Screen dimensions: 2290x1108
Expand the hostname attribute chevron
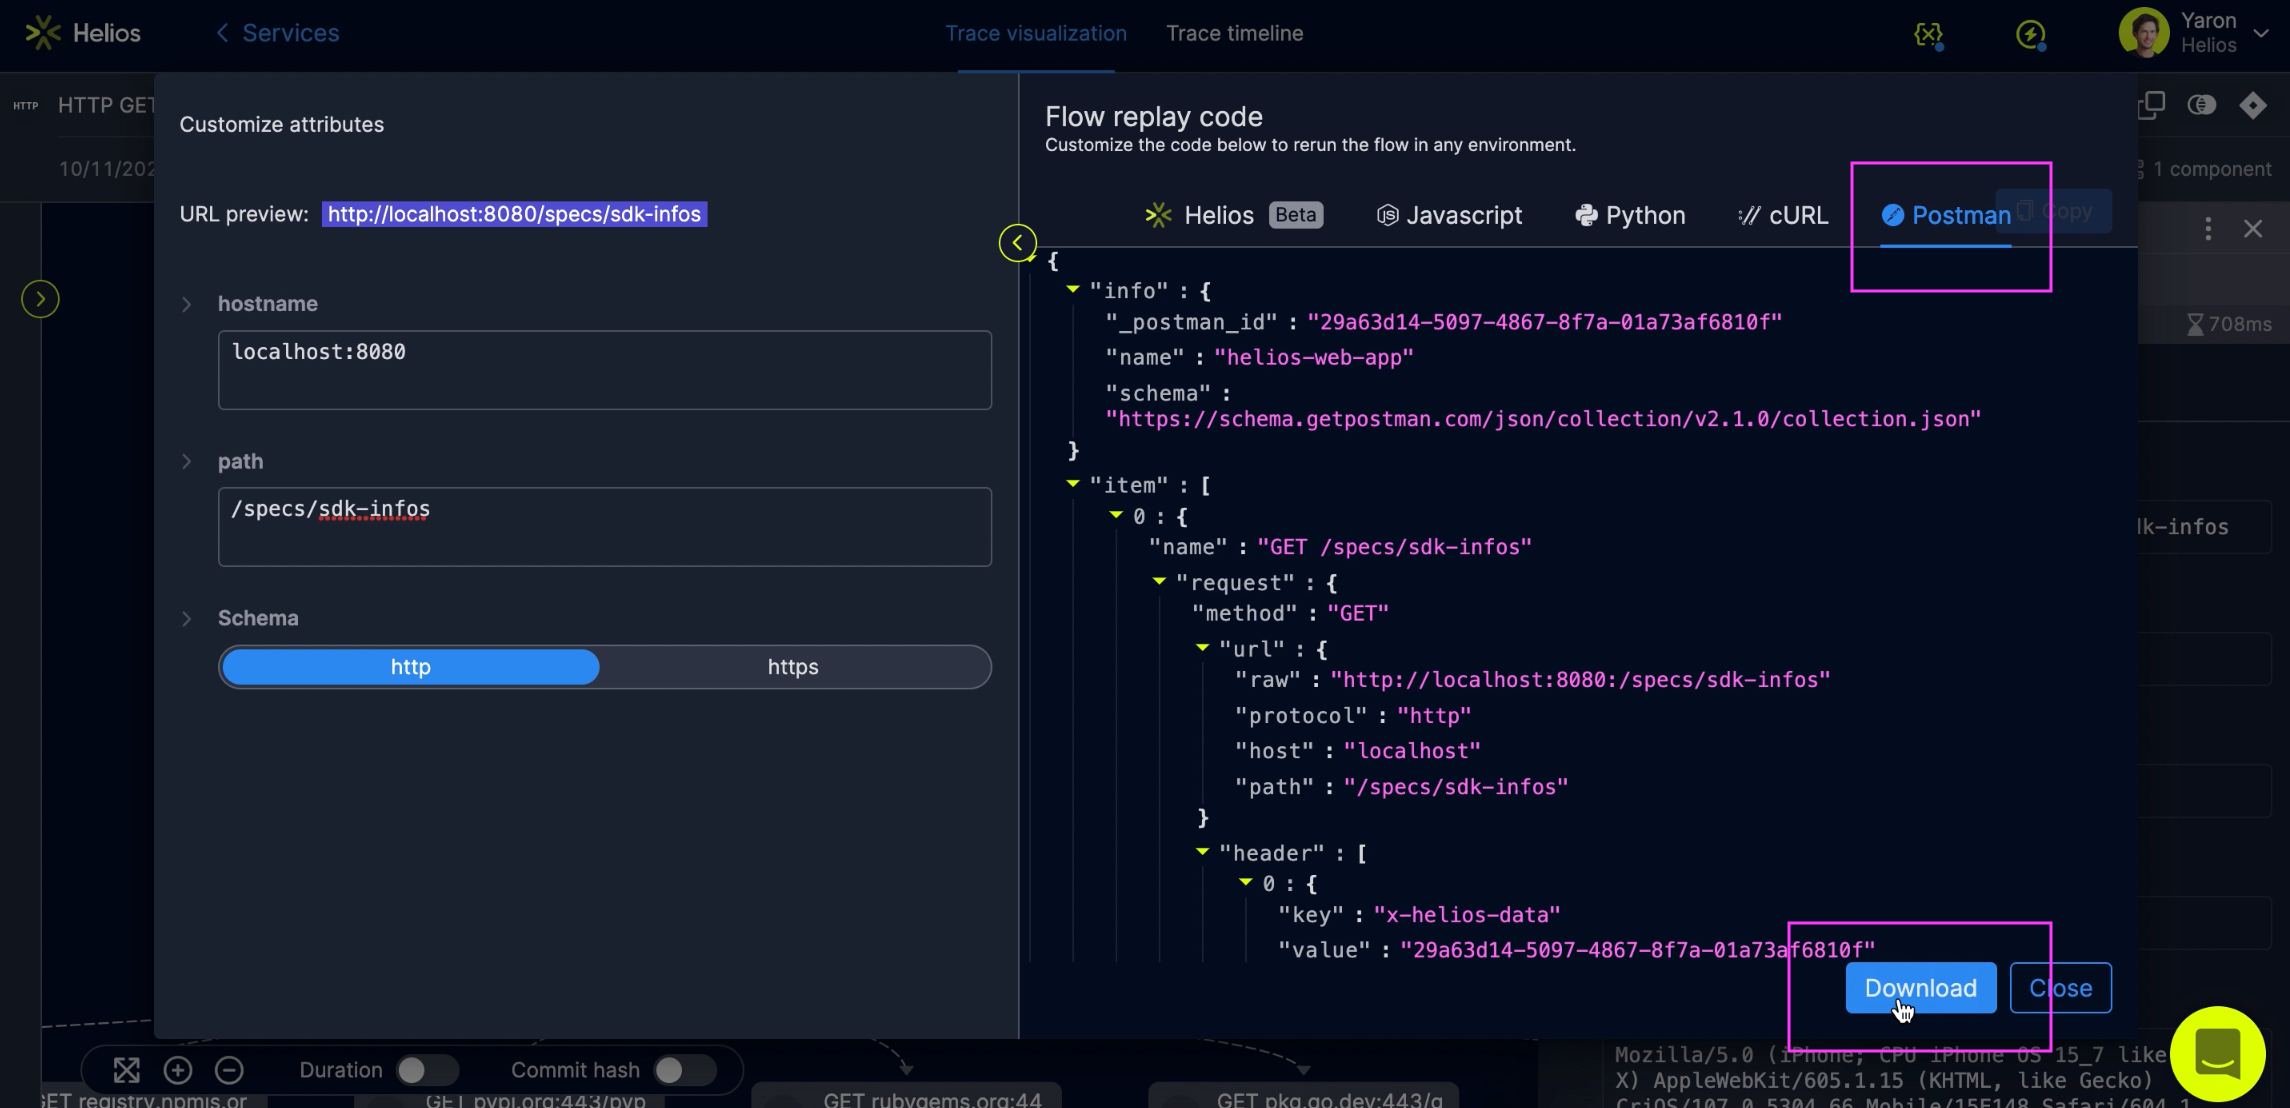pyautogui.click(x=187, y=304)
